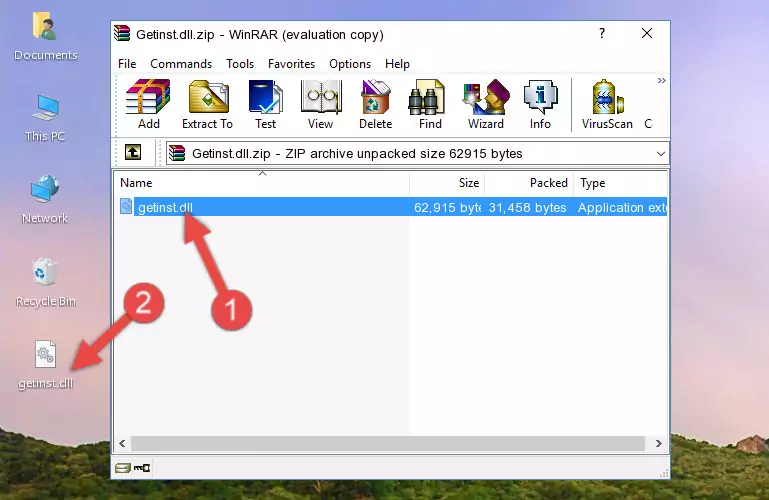Select the Documents desktop icon

click(45, 37)
